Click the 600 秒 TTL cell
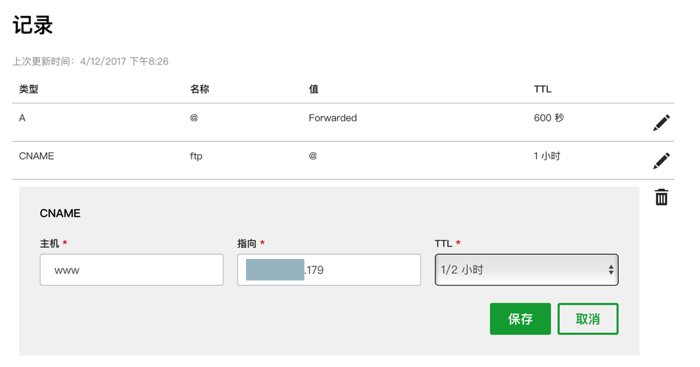Image resolution: width=700 pixels, height=367 pixels. (549, 118)
